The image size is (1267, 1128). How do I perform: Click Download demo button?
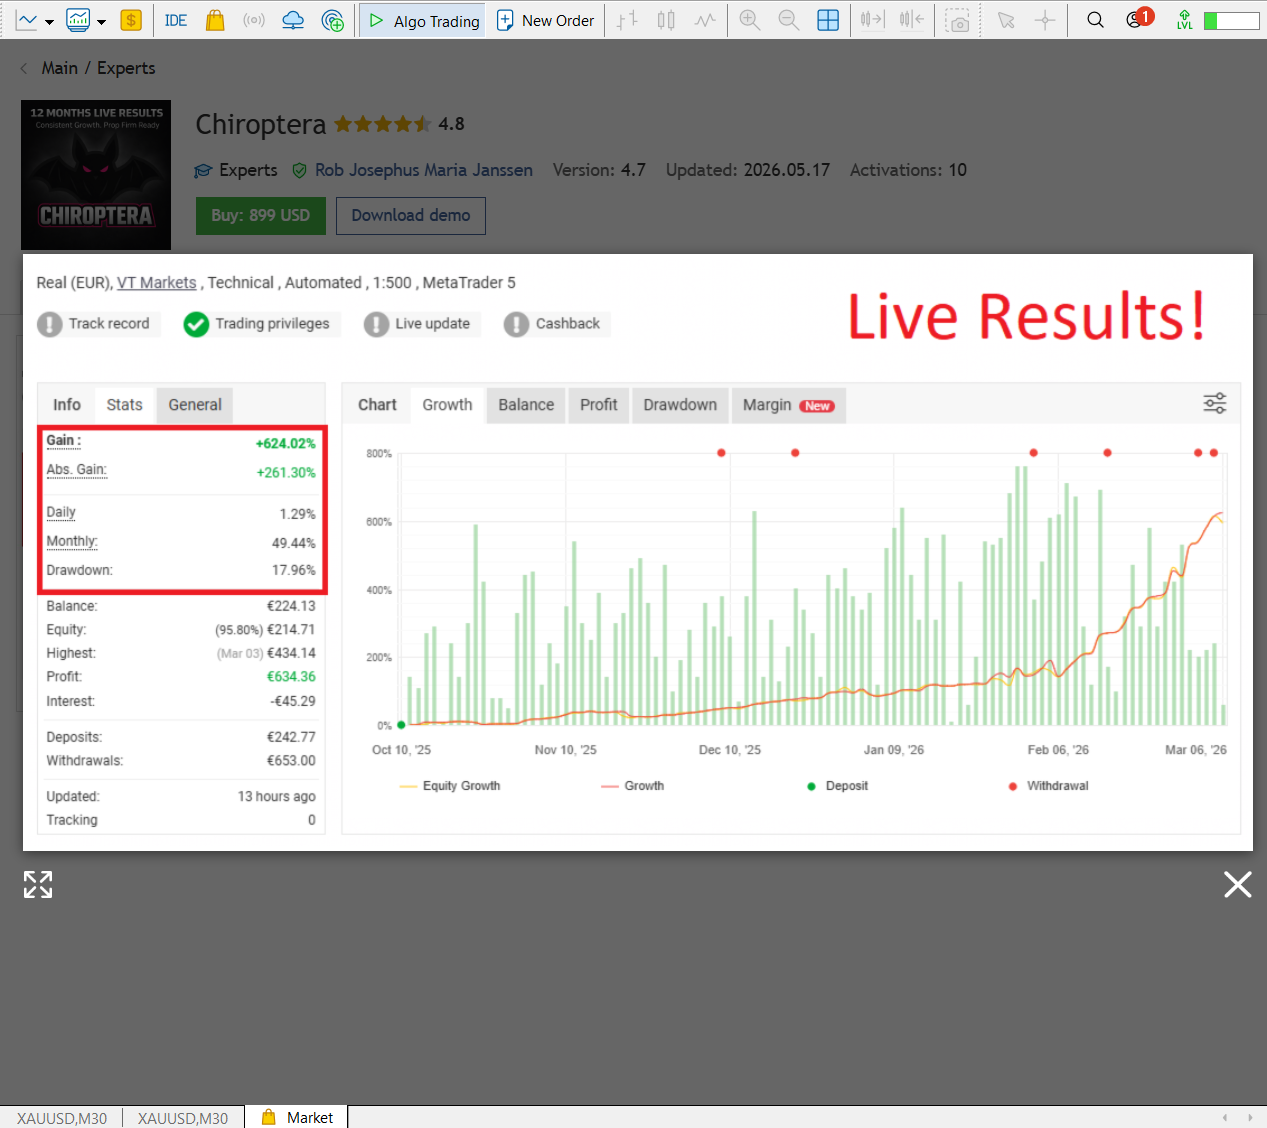pos(411,215)
